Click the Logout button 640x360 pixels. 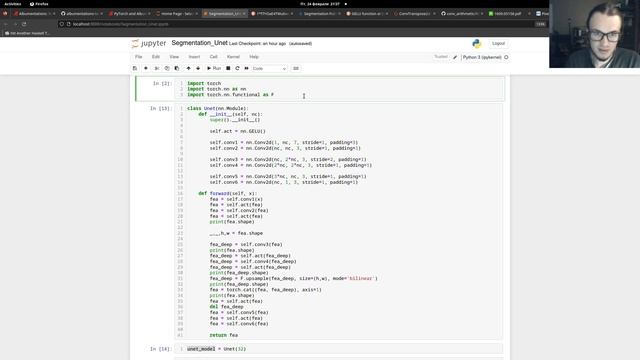point(498,43)
